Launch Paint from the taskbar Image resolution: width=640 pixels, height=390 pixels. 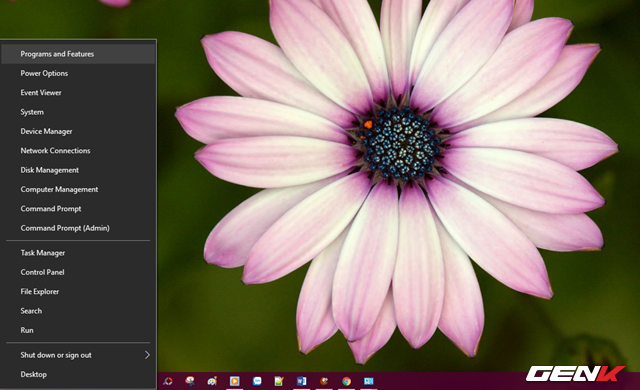click(212, 381)
